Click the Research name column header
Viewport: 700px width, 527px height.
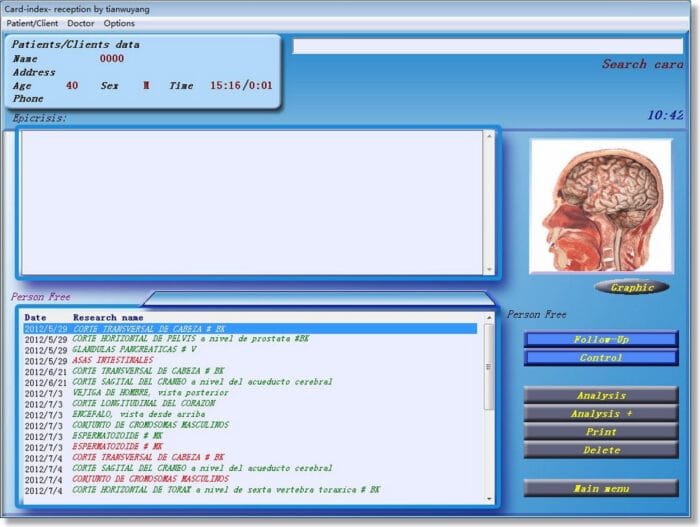(x=108, y=318)
